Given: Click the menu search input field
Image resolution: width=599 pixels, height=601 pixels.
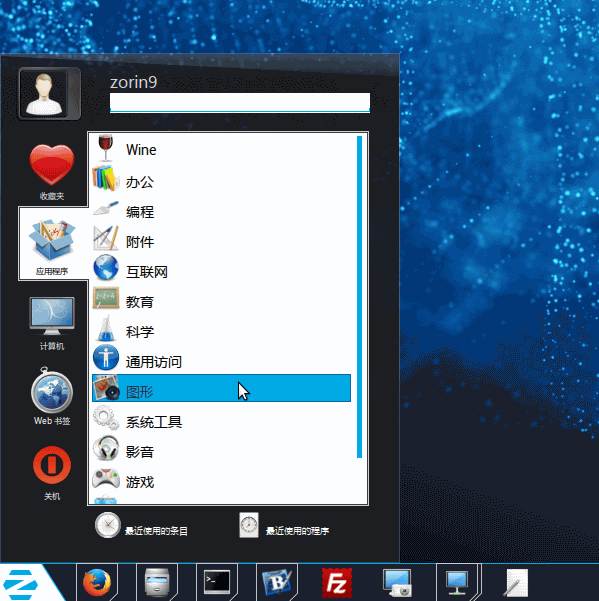Looking at the screenshot, I should [x=240, y=102].
